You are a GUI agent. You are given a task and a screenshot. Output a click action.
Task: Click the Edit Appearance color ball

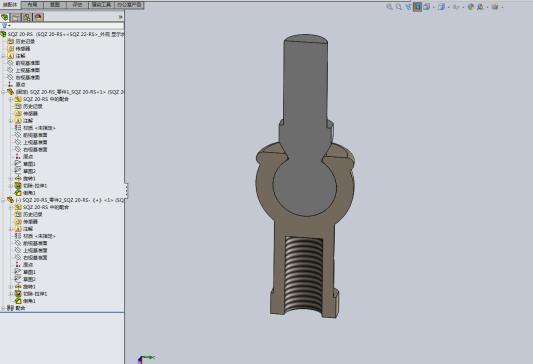471,7
